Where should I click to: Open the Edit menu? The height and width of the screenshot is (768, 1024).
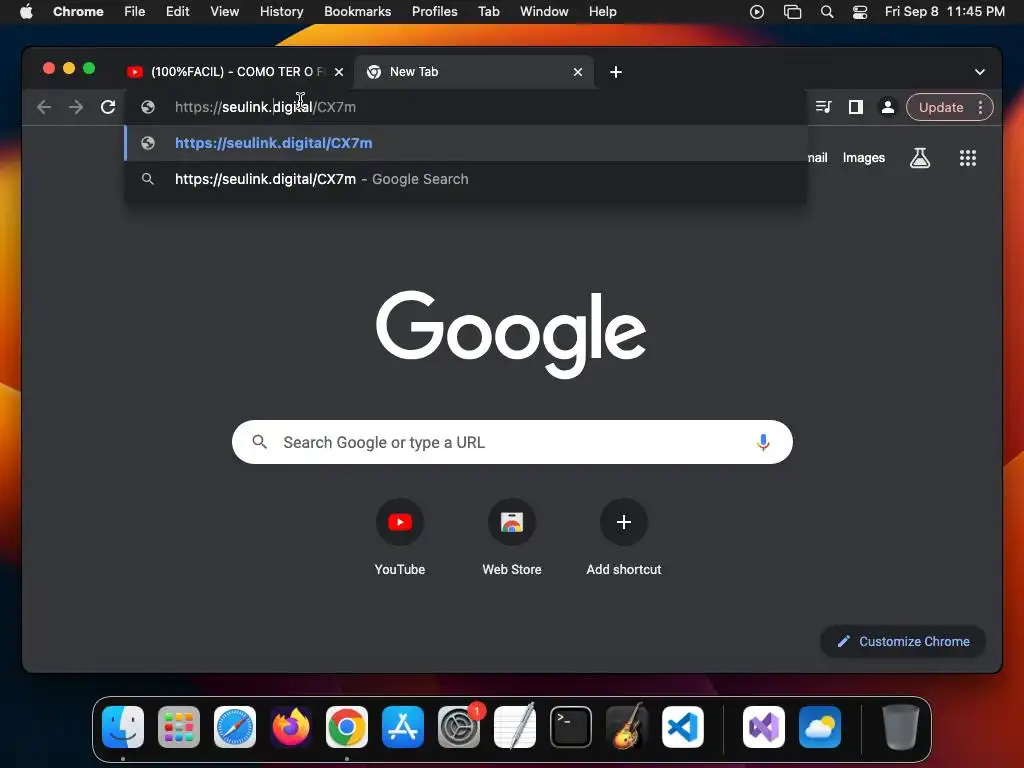point(178,12)
